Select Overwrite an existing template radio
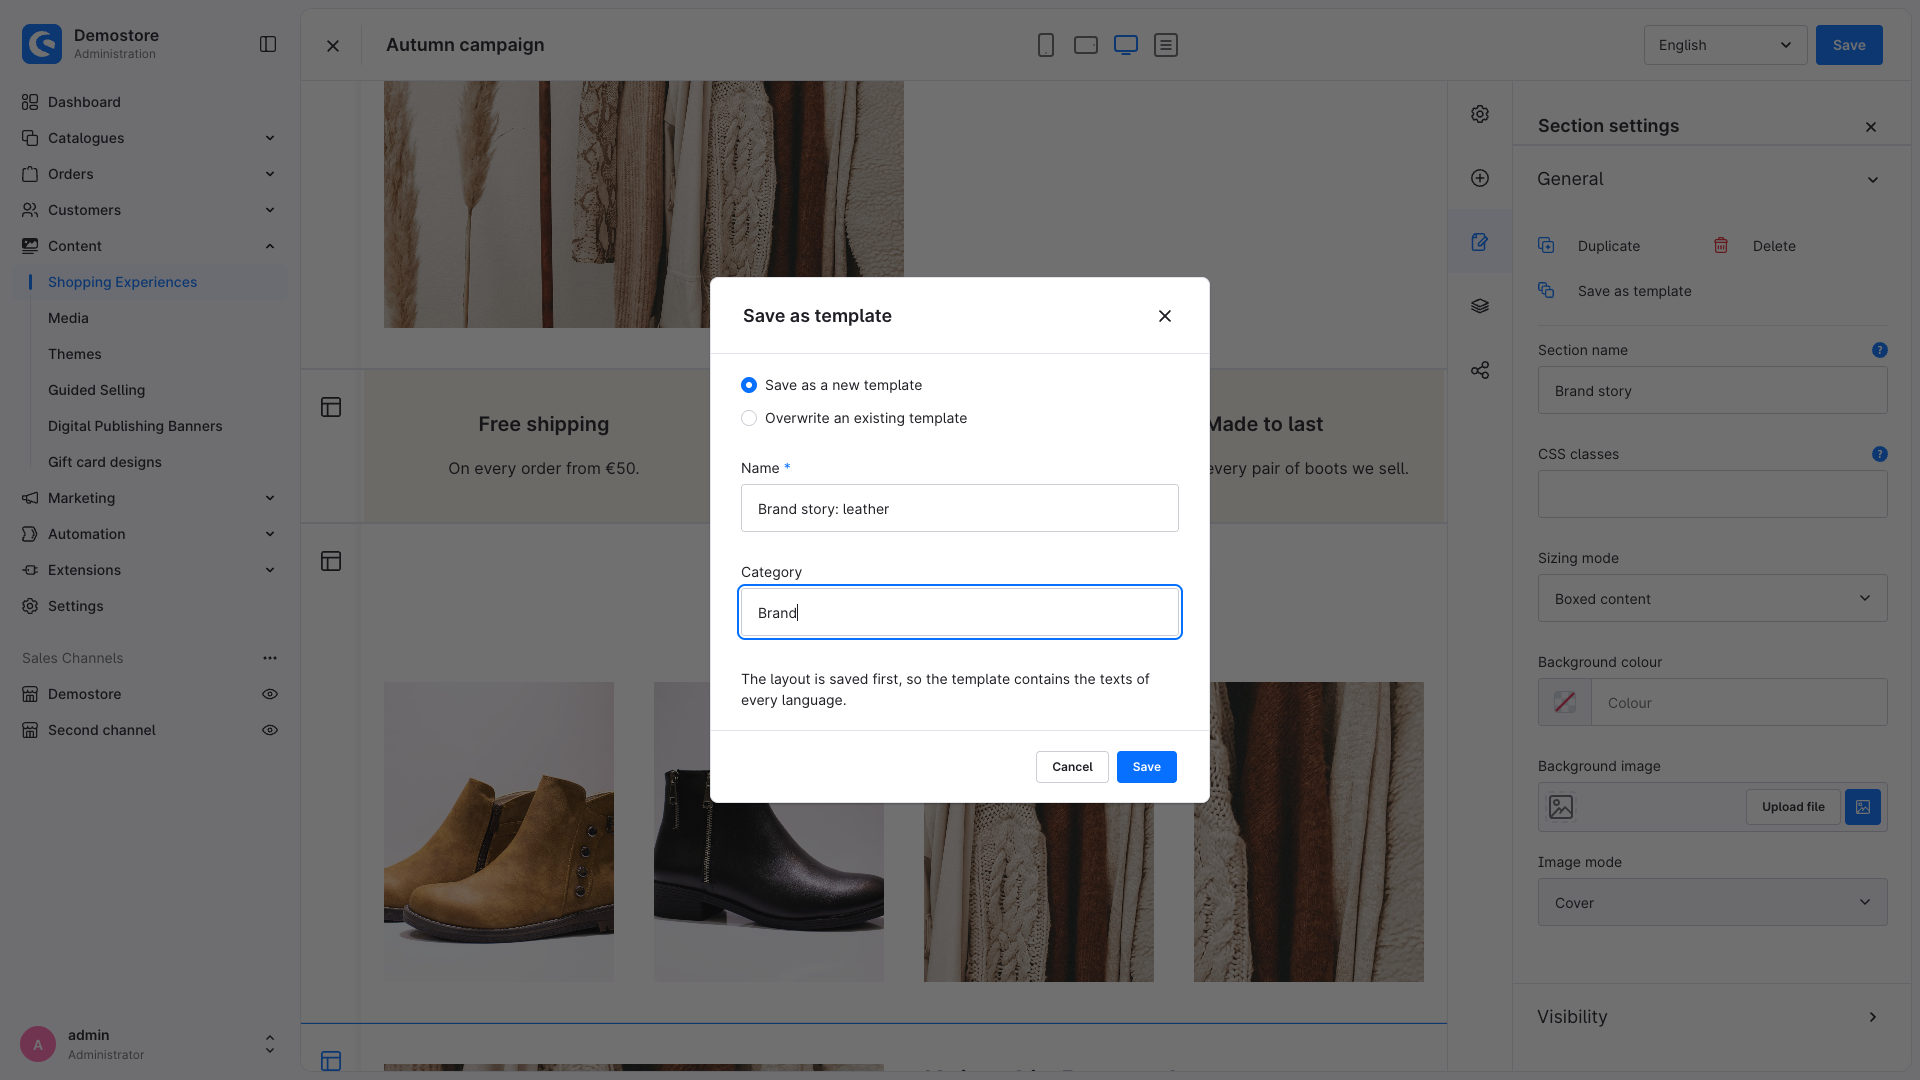This screenshot has width=1920, height=1080. tap(749, 418)
